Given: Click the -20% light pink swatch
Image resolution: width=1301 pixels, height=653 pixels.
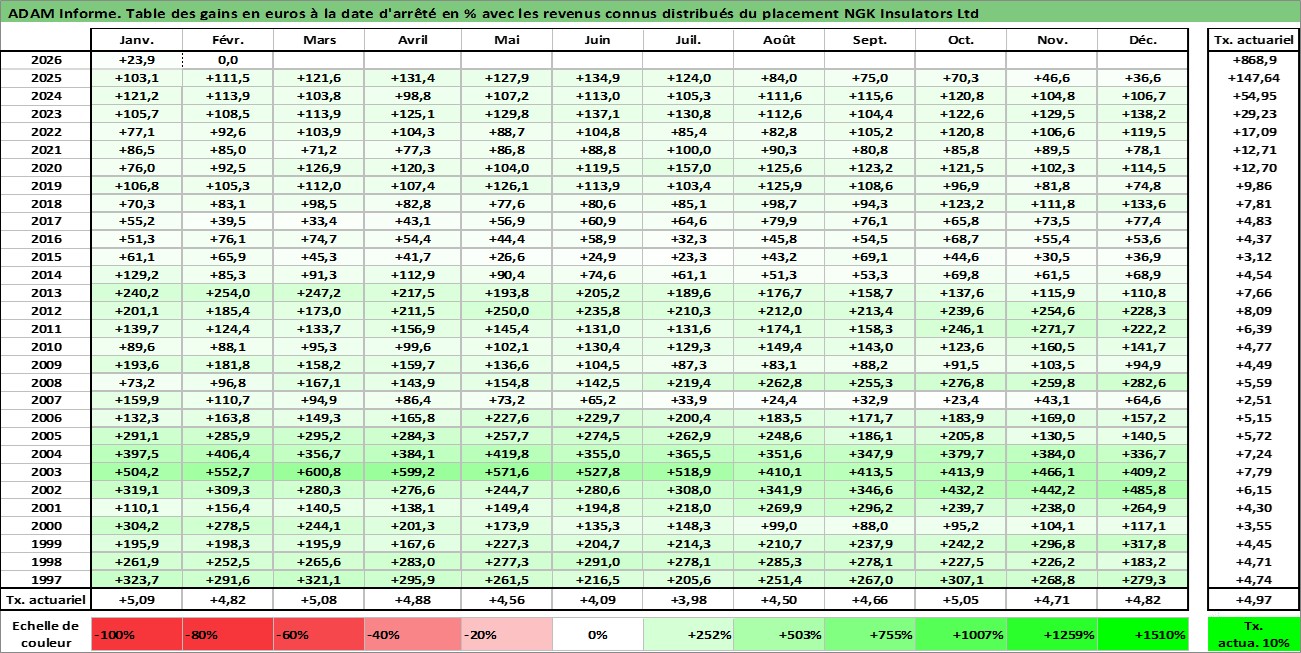Looking at the screenshot, I should click(x=506, y=634).
